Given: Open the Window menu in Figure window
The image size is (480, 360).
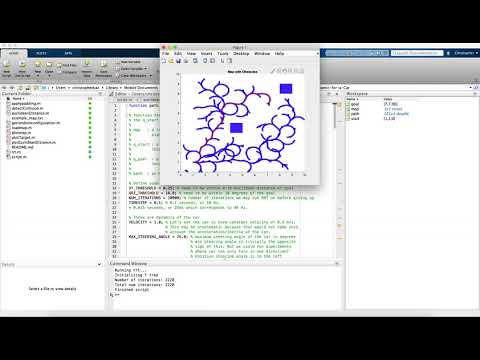Looking at the screenshot, I should coord(262,53).
